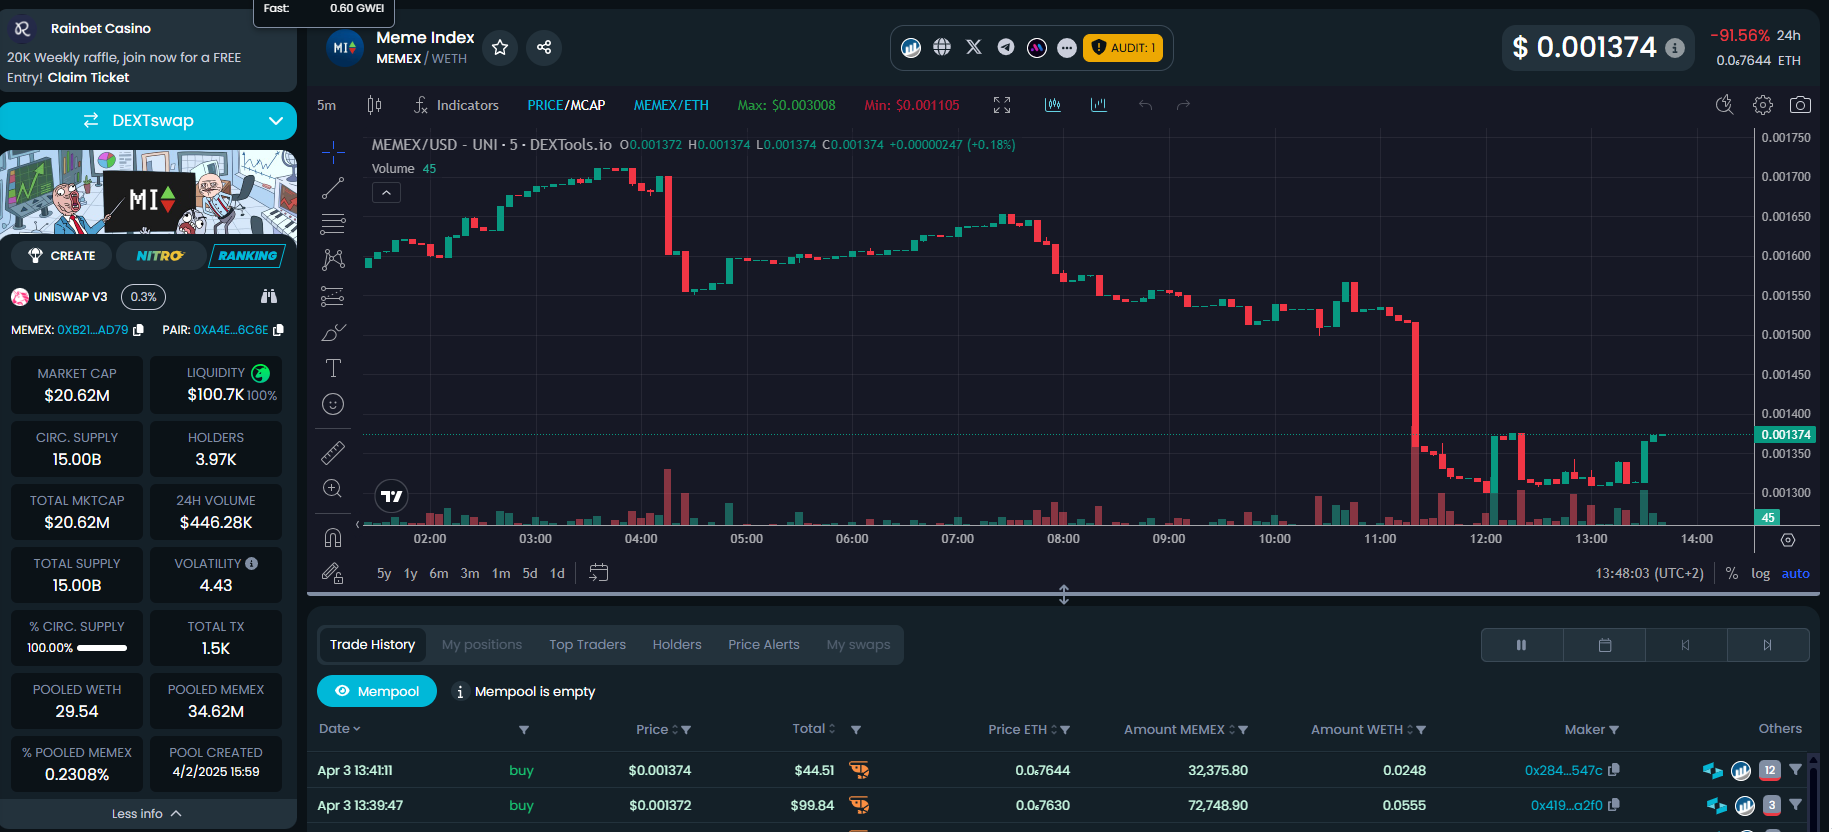Screen dimensions: 1832x832
Task: Open the Holders tab
Action: click(677, 645)
